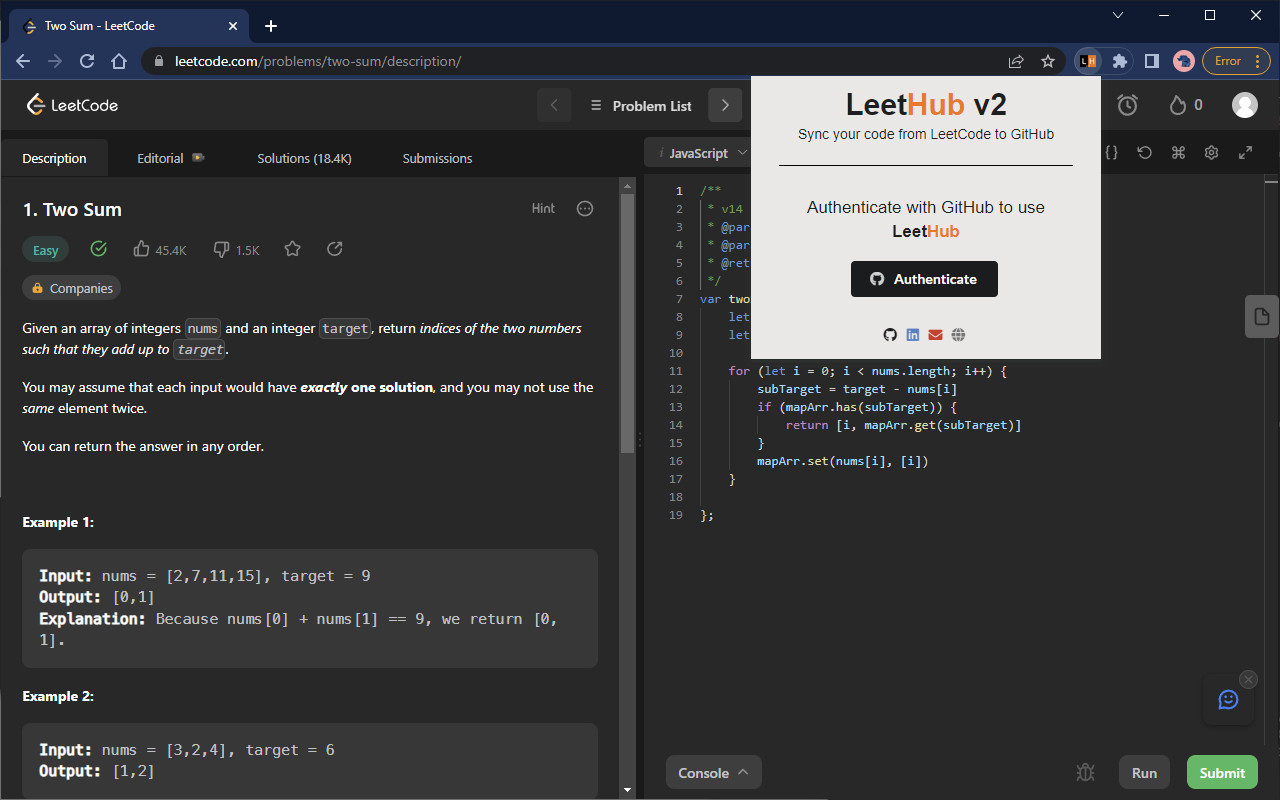Open the Problem List
Viewport: 1280px width, 800px height.
coord(641,105)
